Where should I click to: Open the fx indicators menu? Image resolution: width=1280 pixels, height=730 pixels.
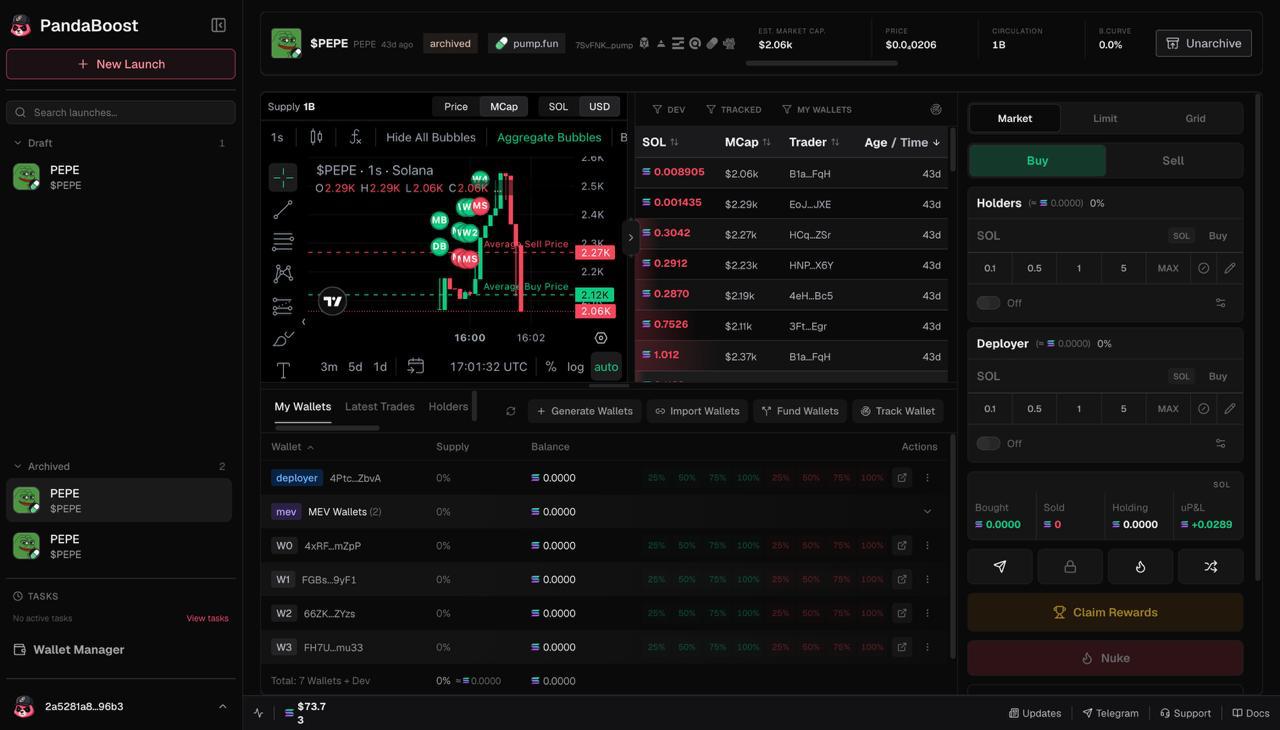click(x=355, y=137)
